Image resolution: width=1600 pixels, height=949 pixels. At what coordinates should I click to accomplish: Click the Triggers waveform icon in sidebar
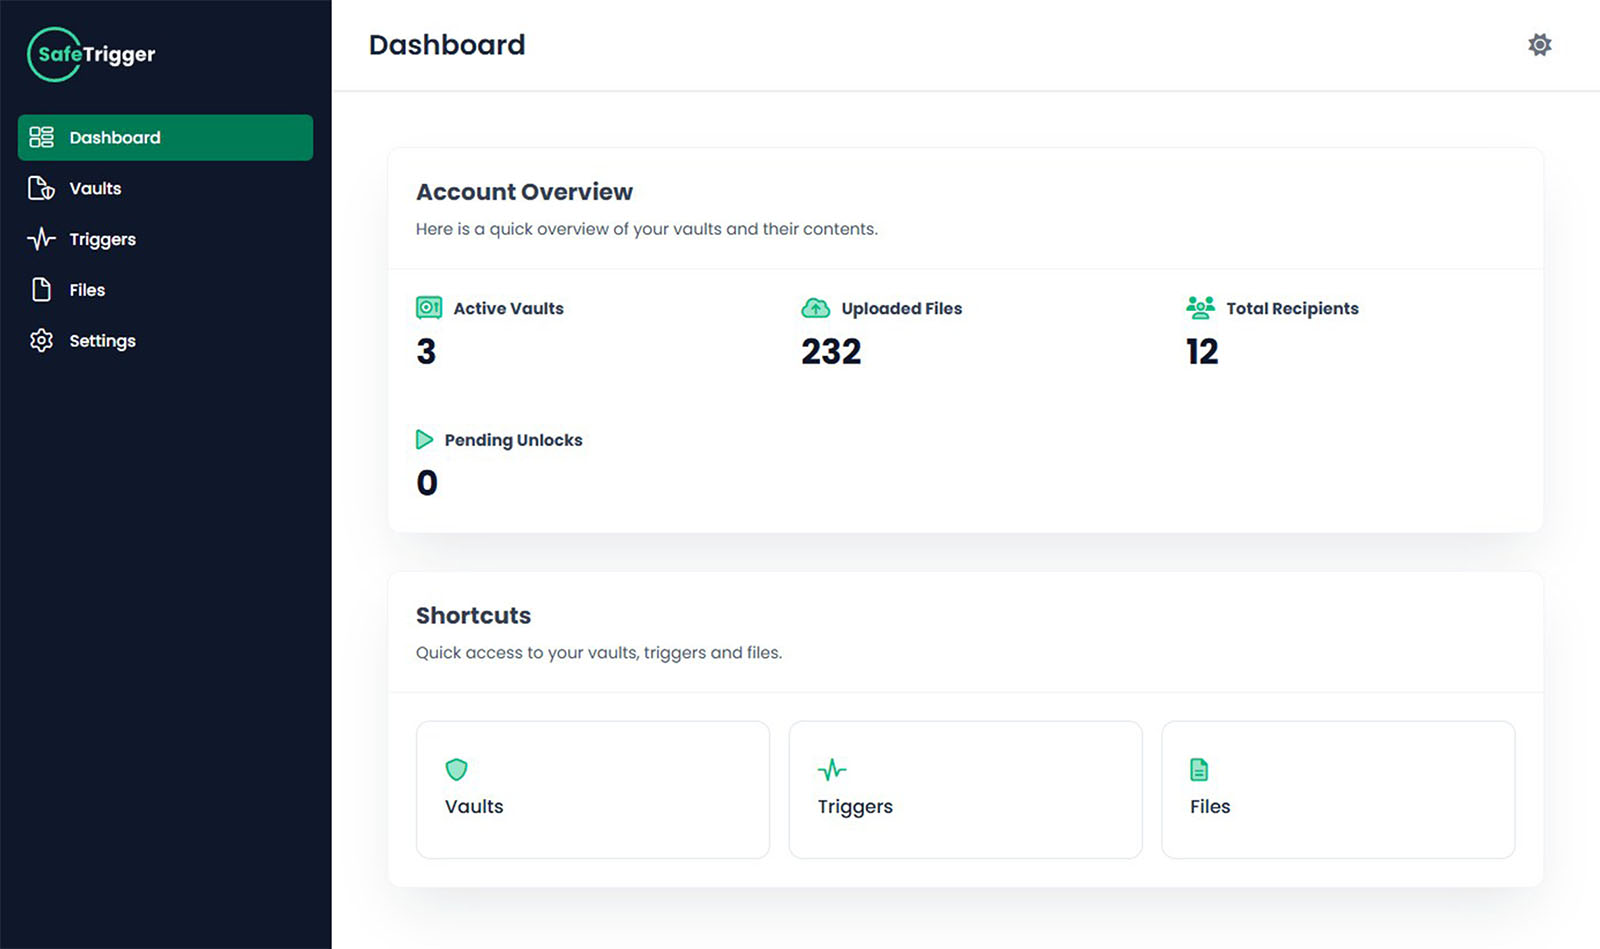[x=41, y=239]
